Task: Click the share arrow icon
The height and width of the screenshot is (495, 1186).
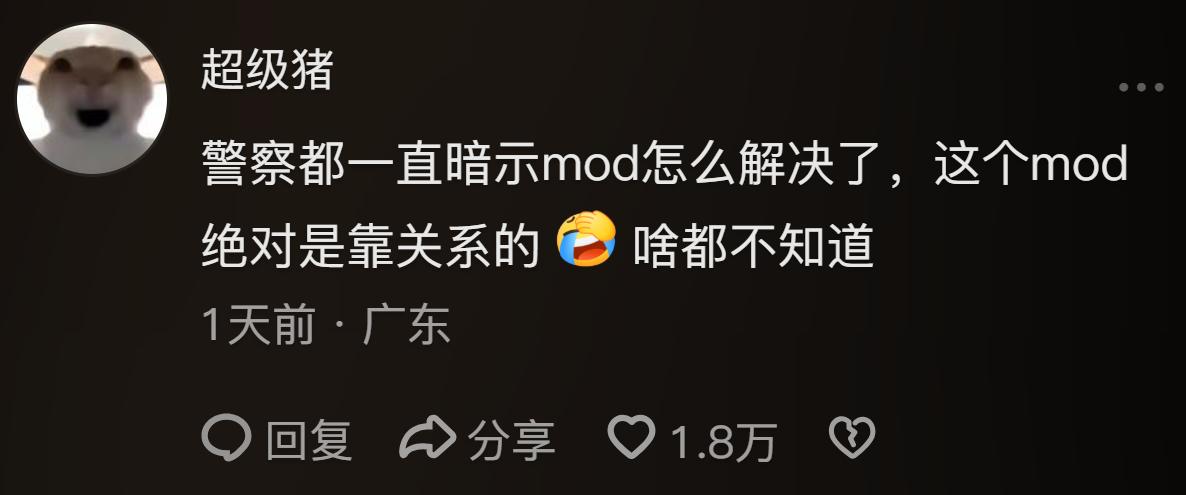Action: [x=427, y=439]
